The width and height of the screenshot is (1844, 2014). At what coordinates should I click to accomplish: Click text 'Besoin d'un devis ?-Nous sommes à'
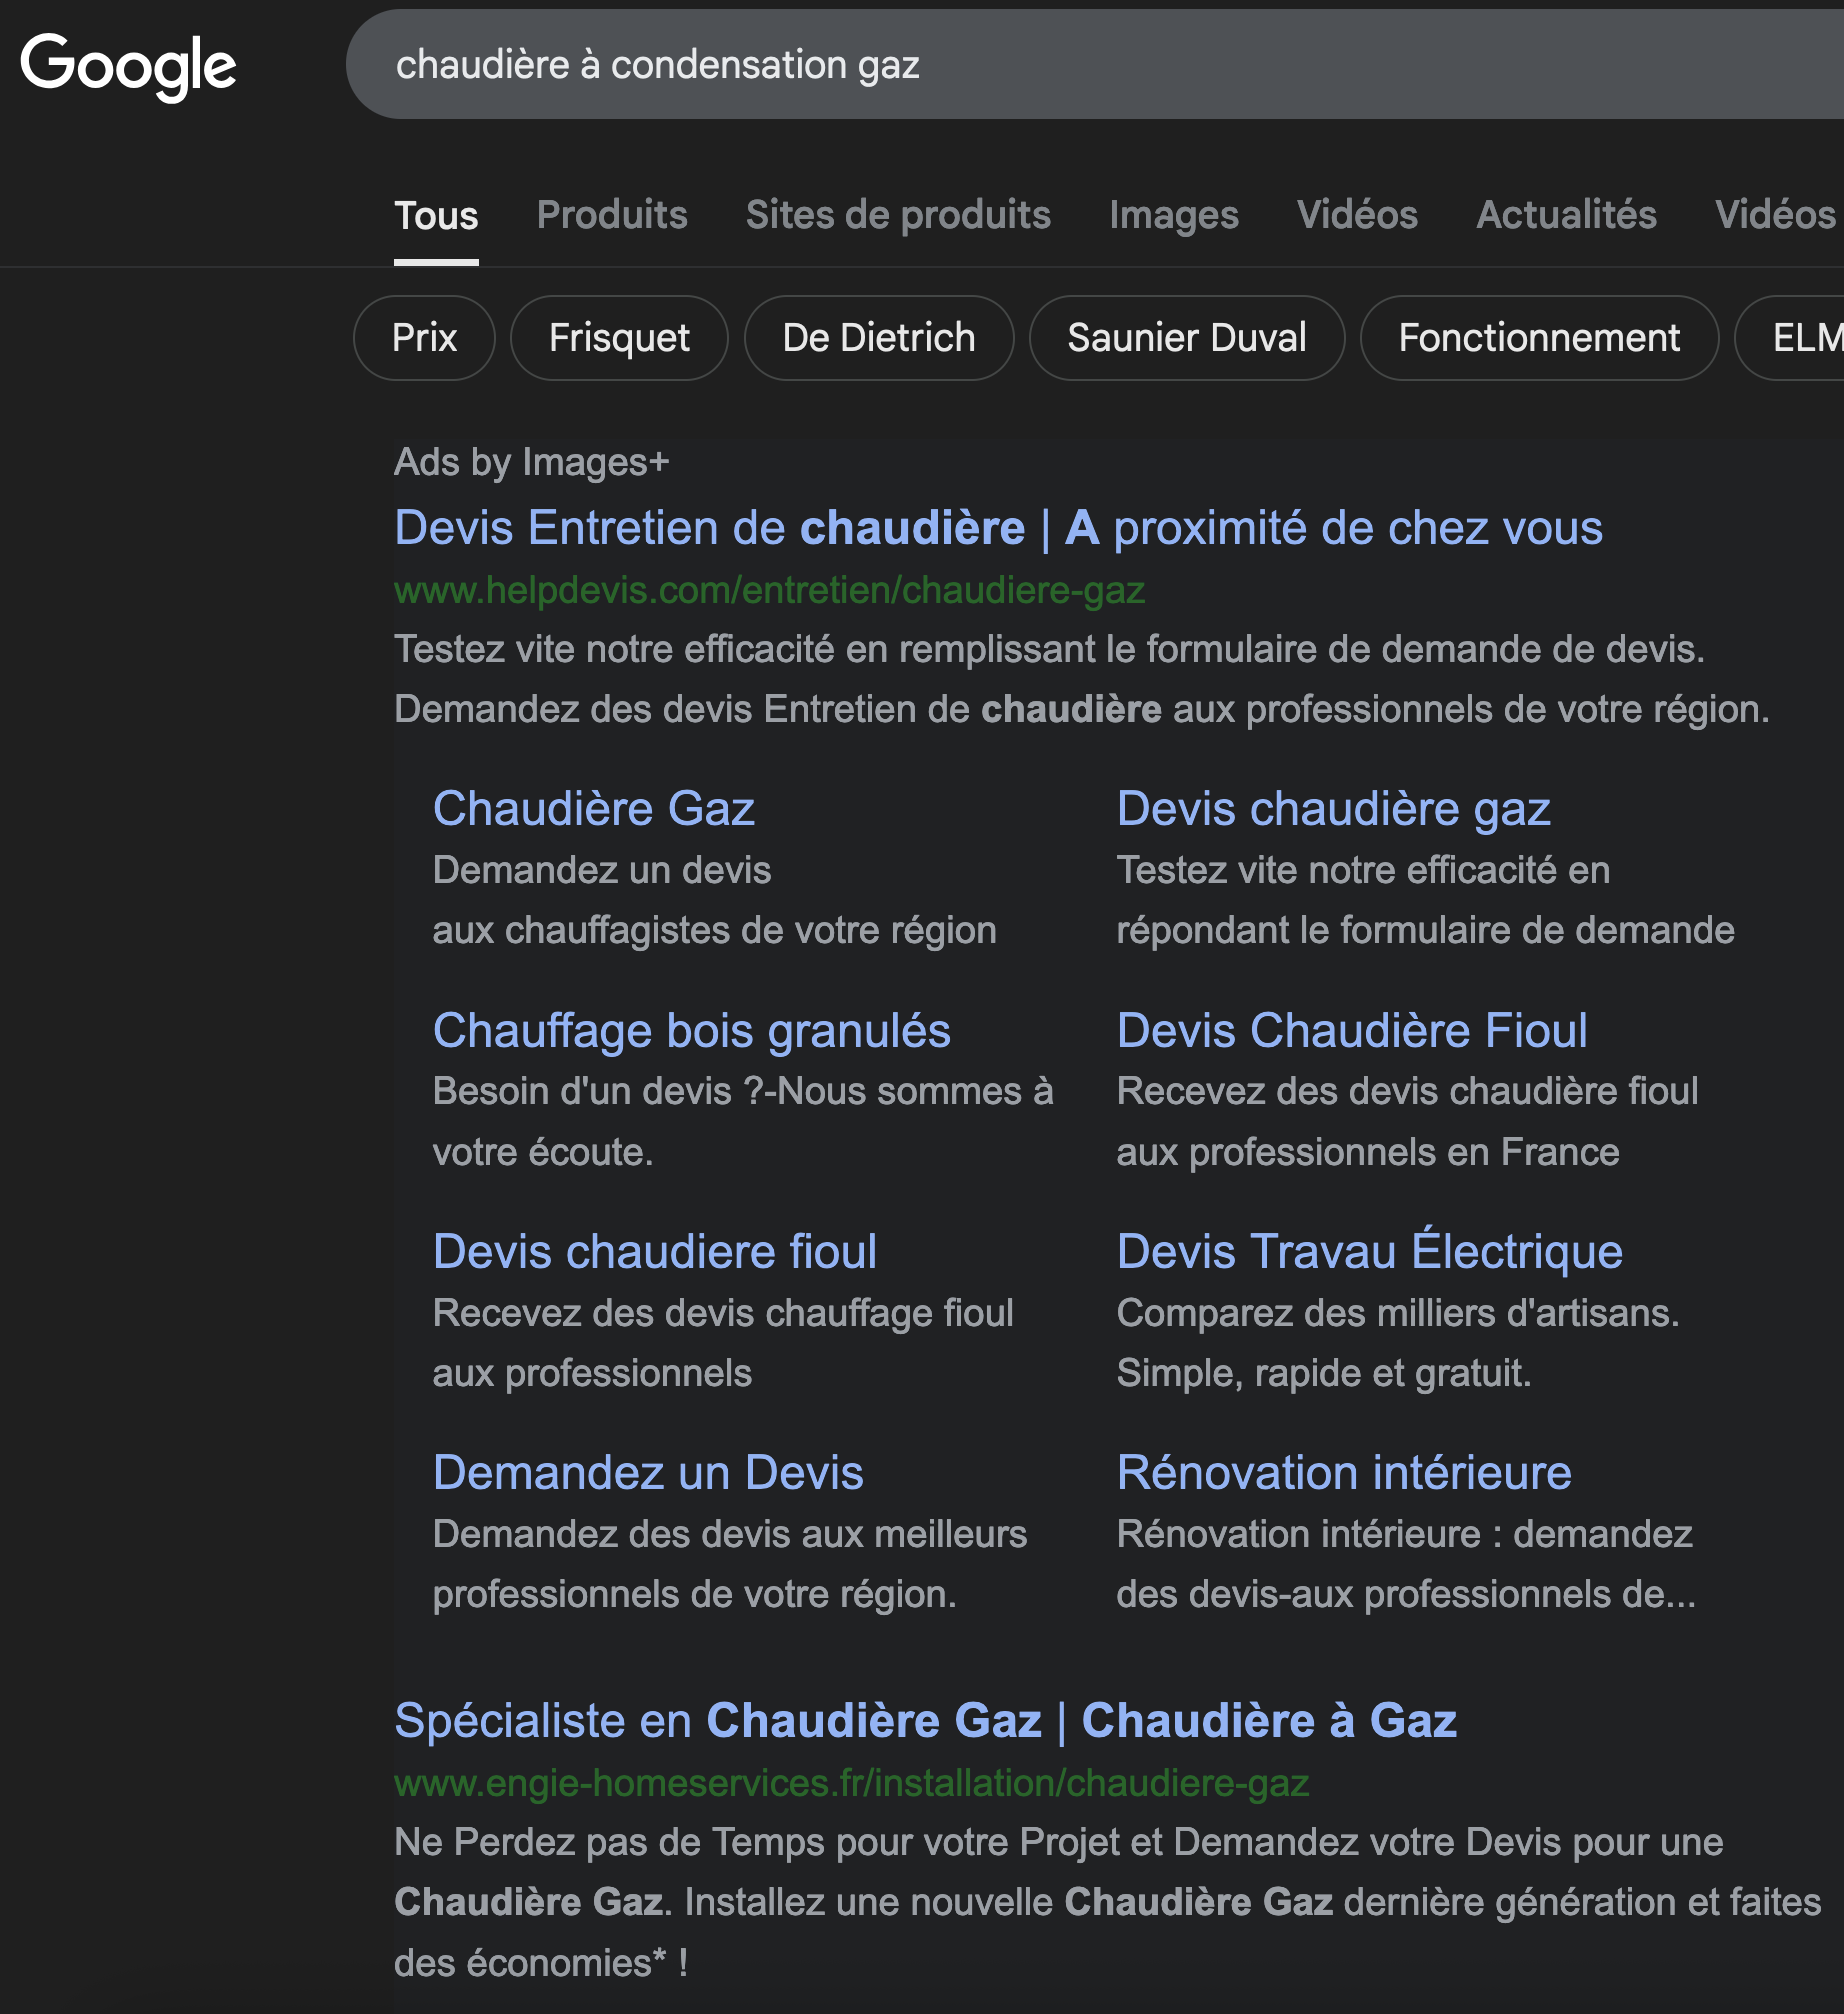743,1091
